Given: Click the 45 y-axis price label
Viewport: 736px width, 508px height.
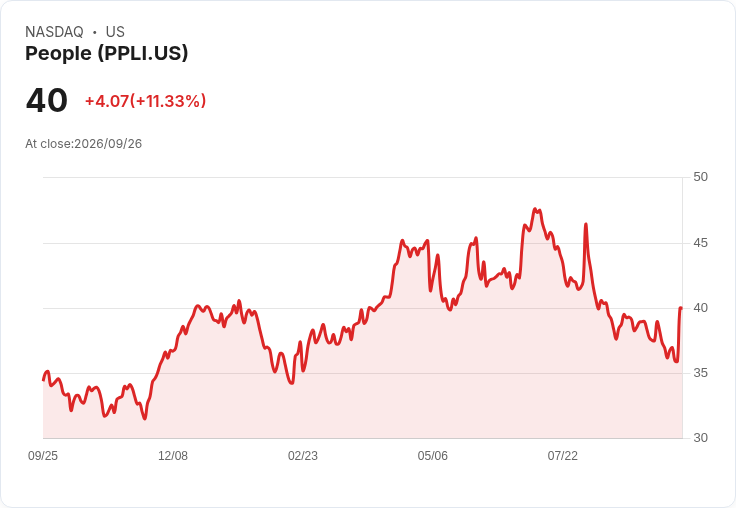Looking at the screenshot, I should pyautogui.click(x=700, y=243).
